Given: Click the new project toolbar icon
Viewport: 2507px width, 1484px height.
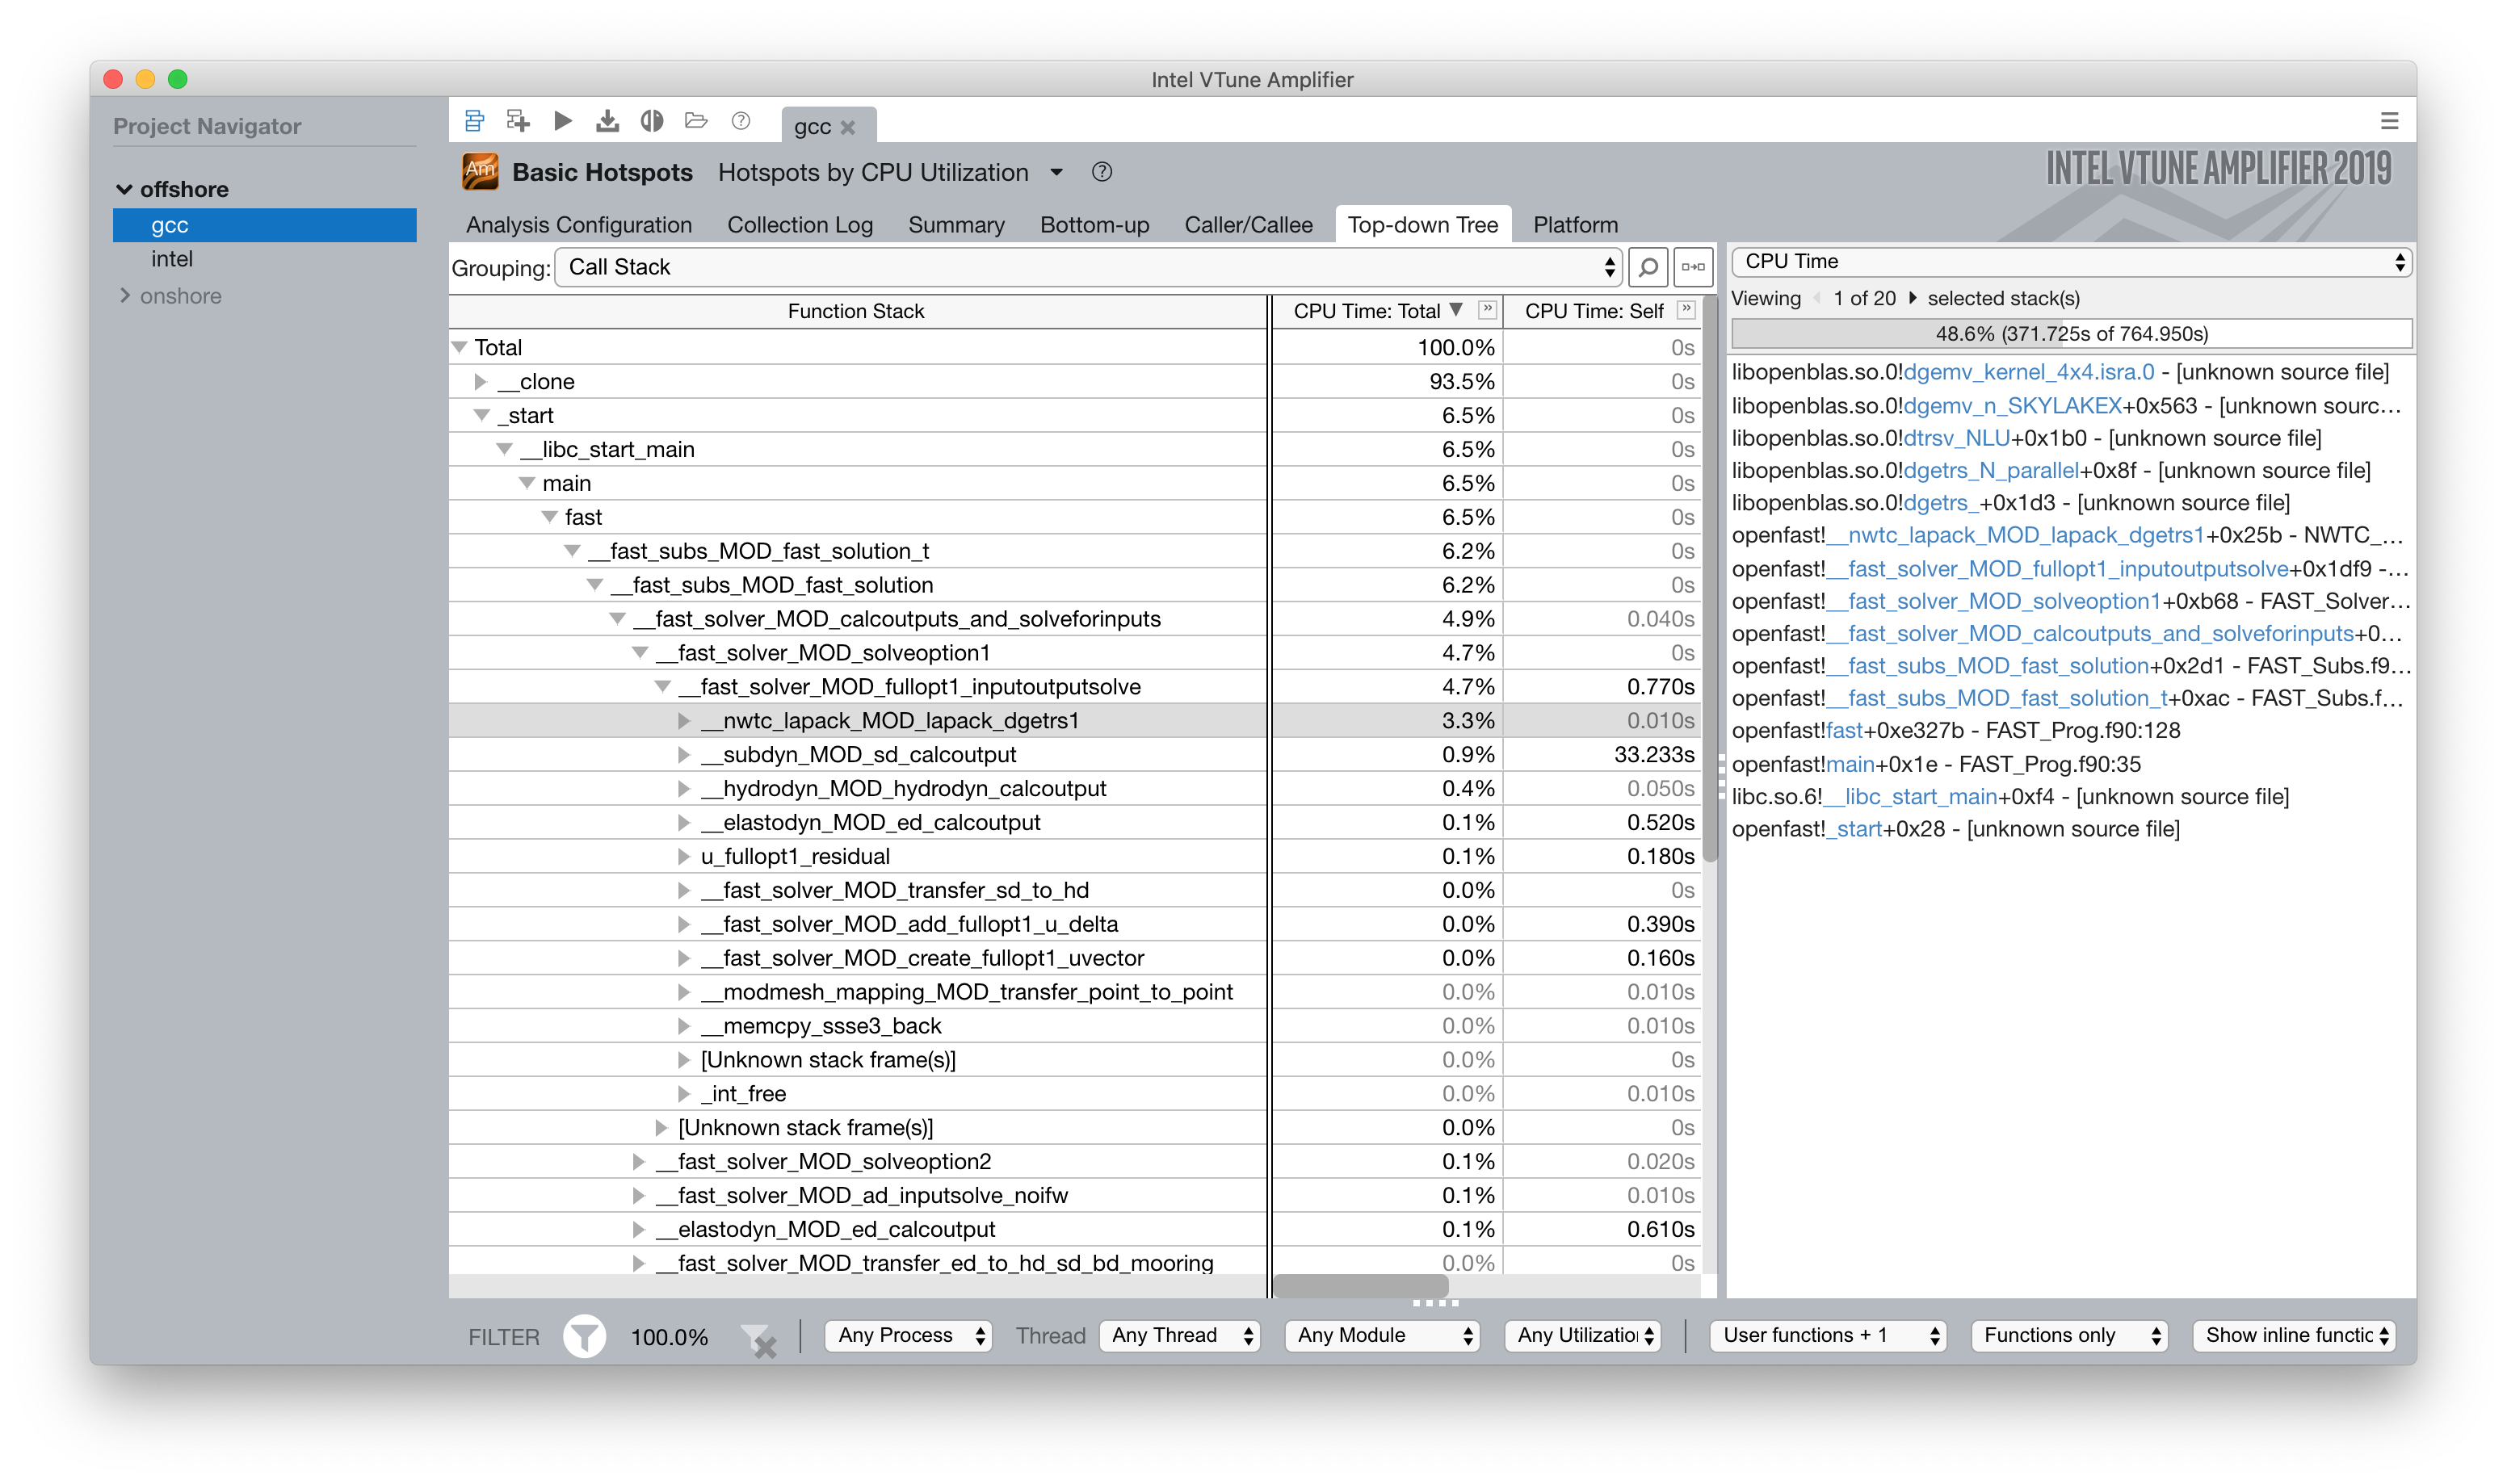Looking at the screenshot, I should [474, 122].
